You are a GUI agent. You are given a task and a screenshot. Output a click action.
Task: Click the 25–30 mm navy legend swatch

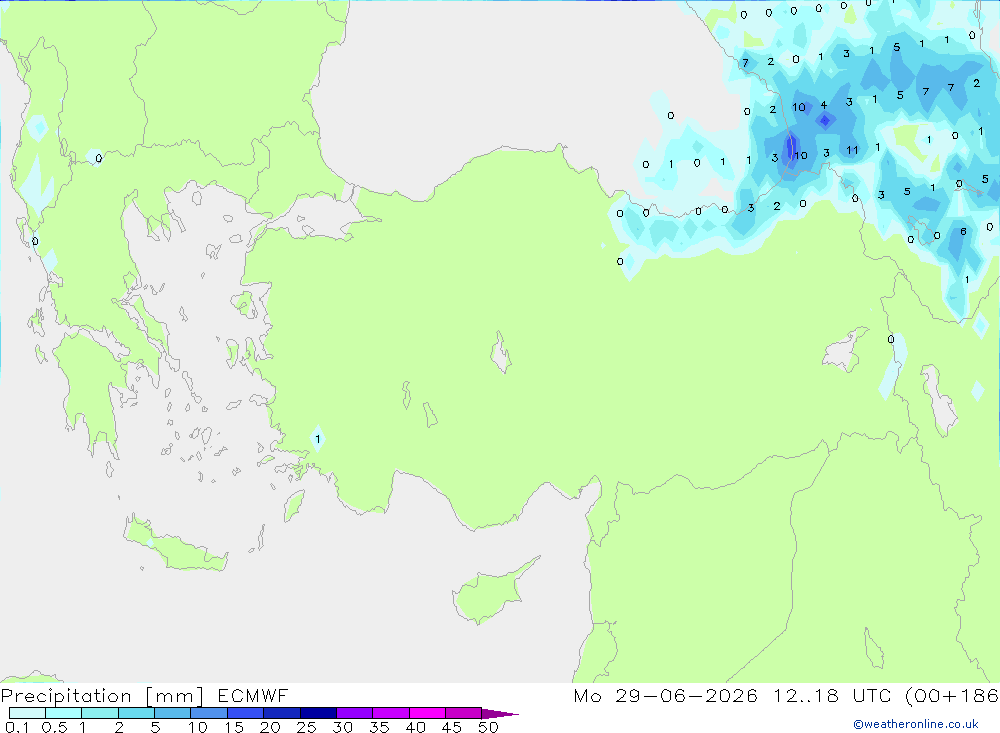pos(318,713)
